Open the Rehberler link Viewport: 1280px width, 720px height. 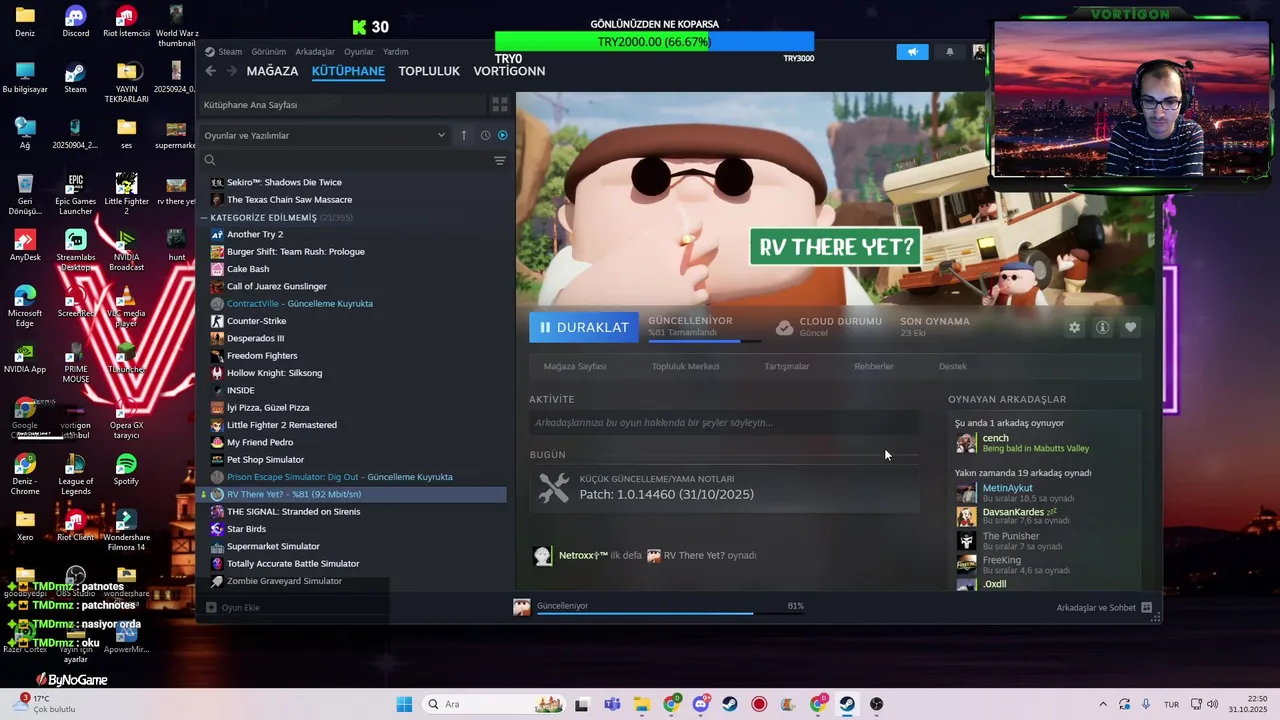[x=874, y=366]
